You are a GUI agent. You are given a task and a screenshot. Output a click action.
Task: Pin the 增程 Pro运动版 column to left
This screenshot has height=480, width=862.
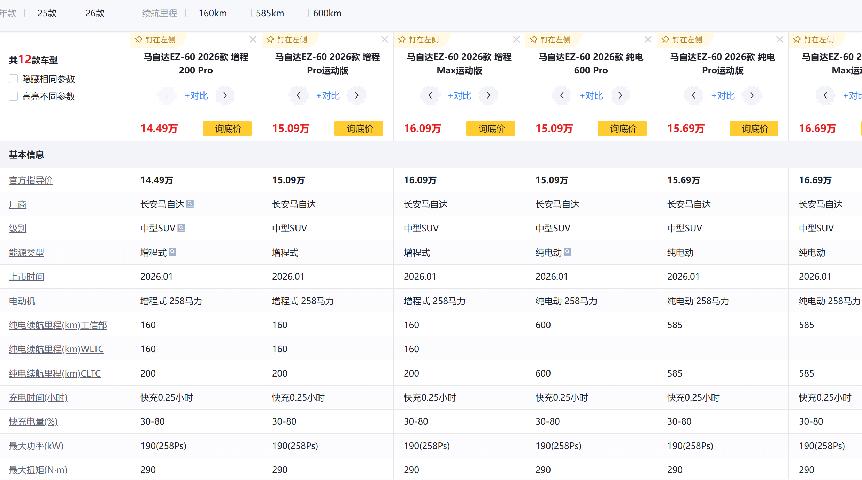(x=287, y=40)
